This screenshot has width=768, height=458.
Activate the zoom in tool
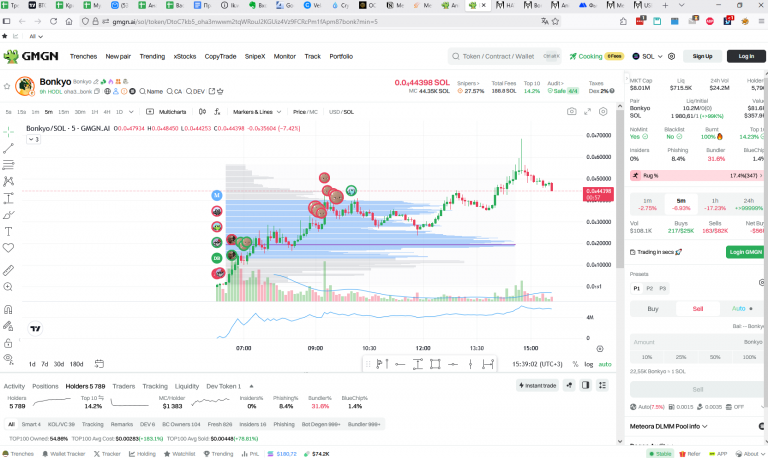pyautogui.click(x=8, y=287)
